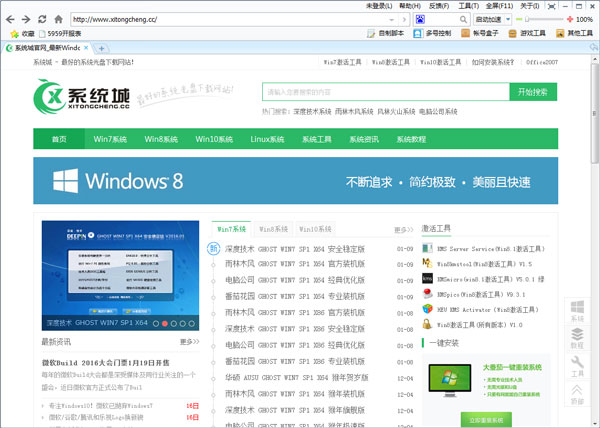
Task: Open Win7系统 in the green navigation bar
Action: point(110,139)
